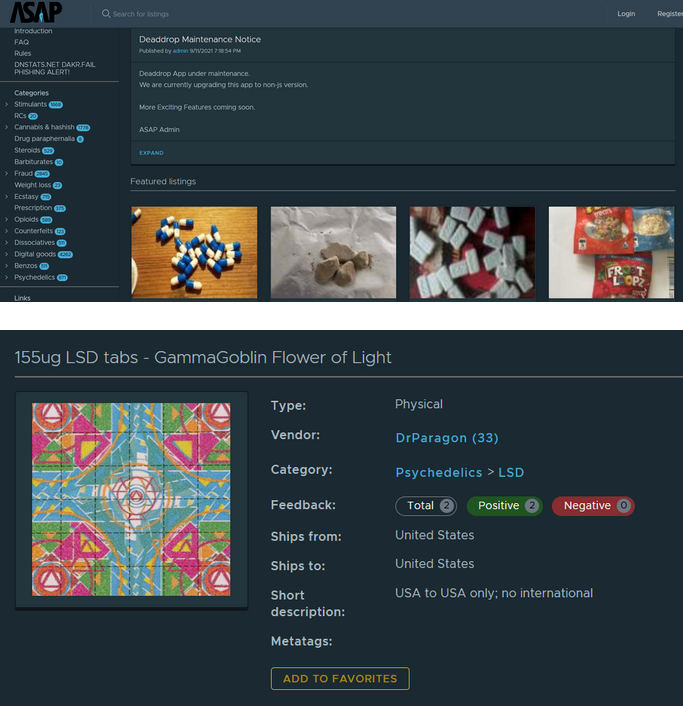Viewport: 683px width, 706px height.
Task: Click the blotter art product image
Action: coord(131,499)
